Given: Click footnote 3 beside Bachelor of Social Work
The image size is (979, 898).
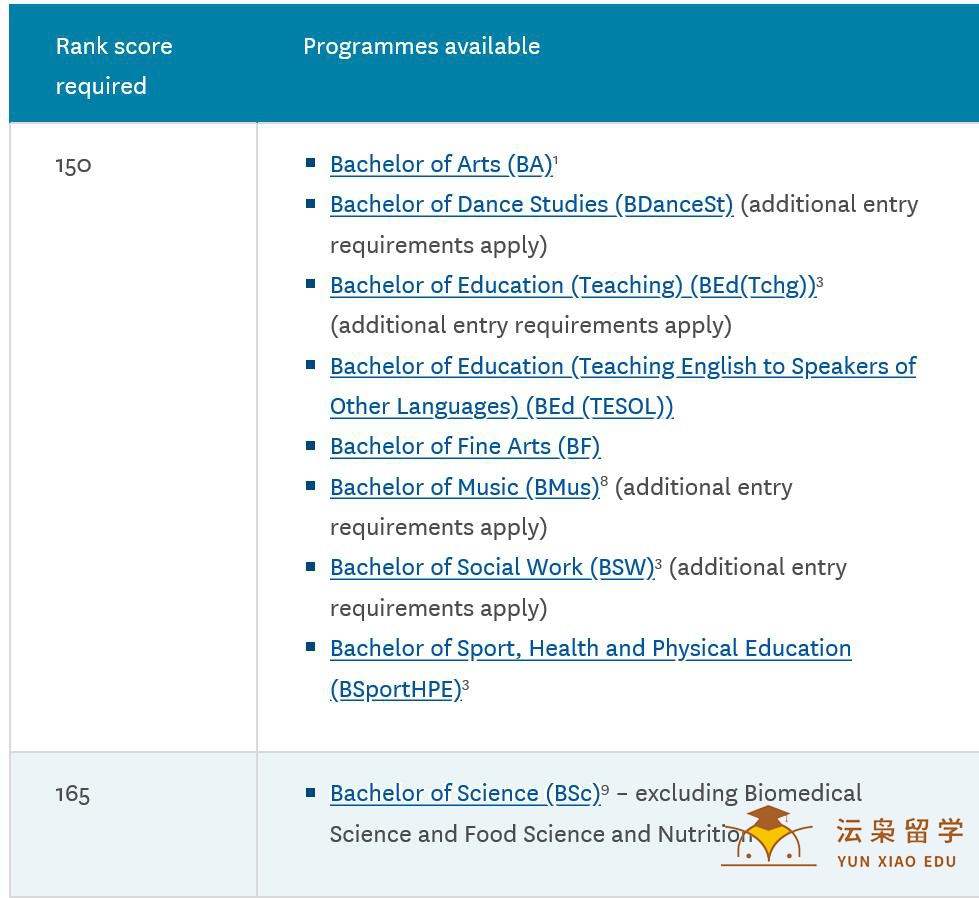Looking at the screenshot, I should (x=658, y=563).
